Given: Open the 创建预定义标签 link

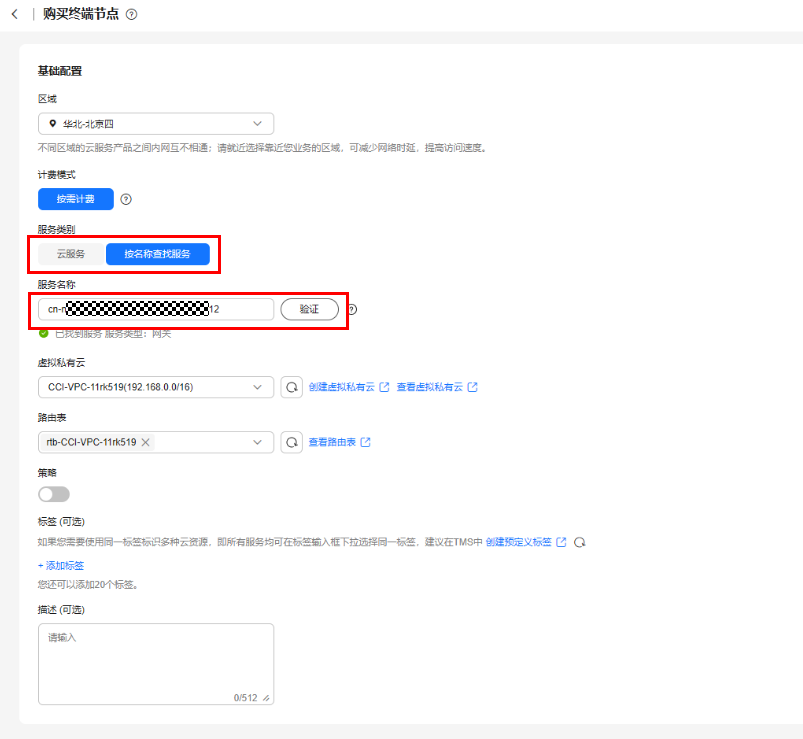Looking at the screenshot, I should [525, 542].
